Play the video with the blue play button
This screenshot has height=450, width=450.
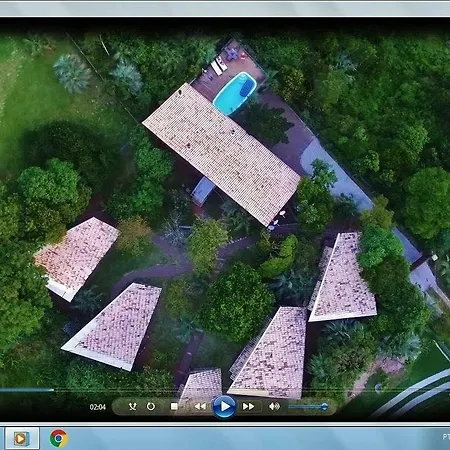pyautogui.click(x=224, y=406)
